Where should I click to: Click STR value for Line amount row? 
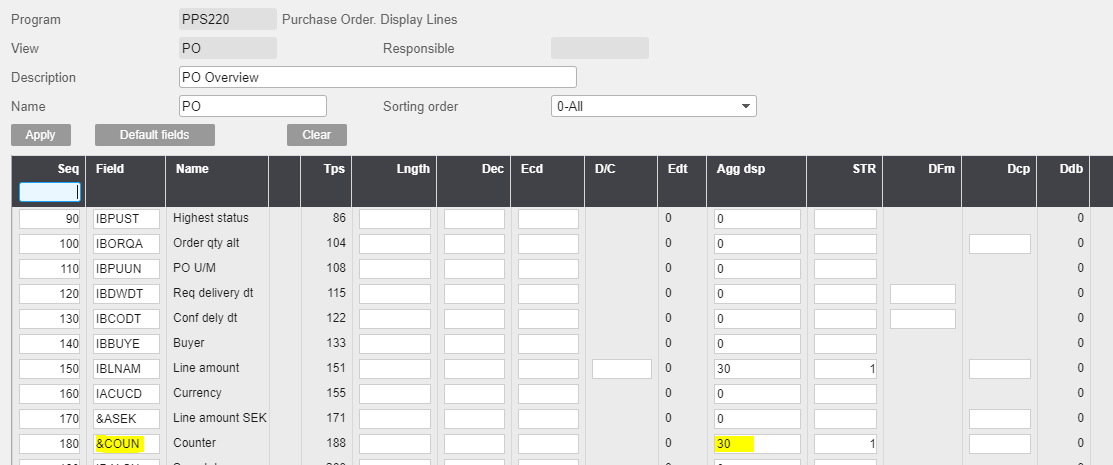pos(845,368)
